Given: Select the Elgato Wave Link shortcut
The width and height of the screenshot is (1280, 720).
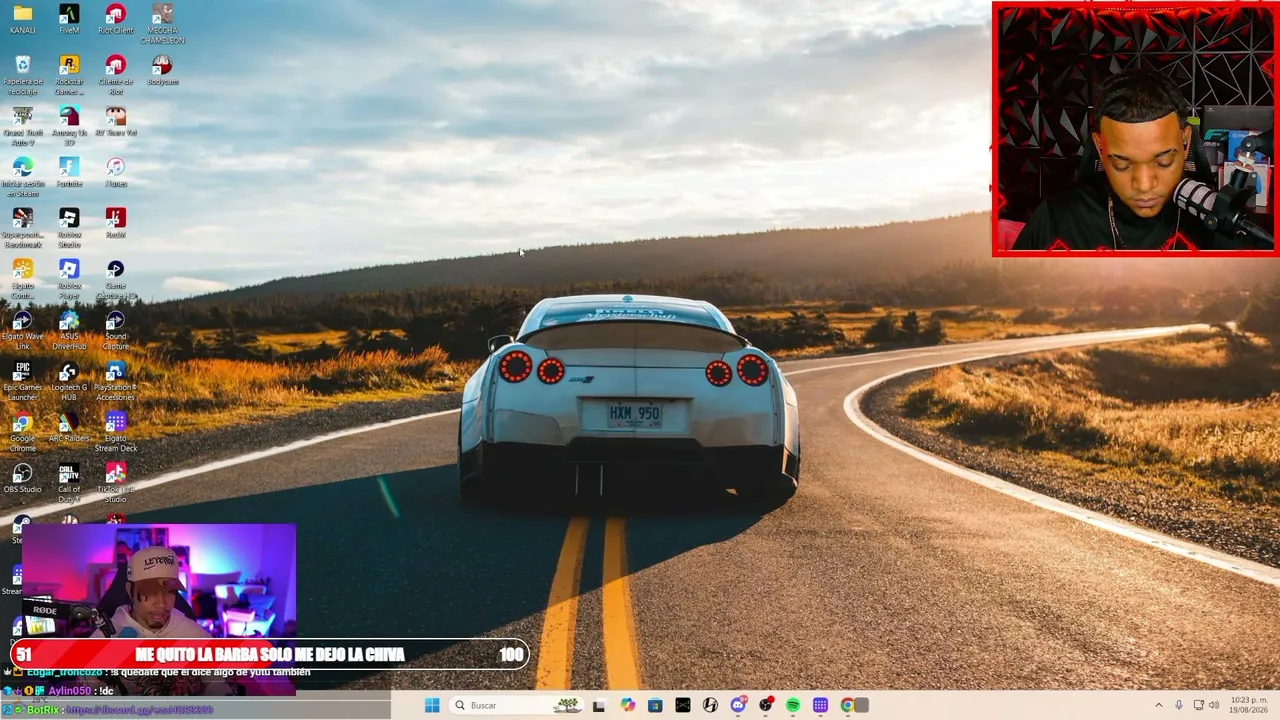Looking at the screenshot, I should 22,330.
